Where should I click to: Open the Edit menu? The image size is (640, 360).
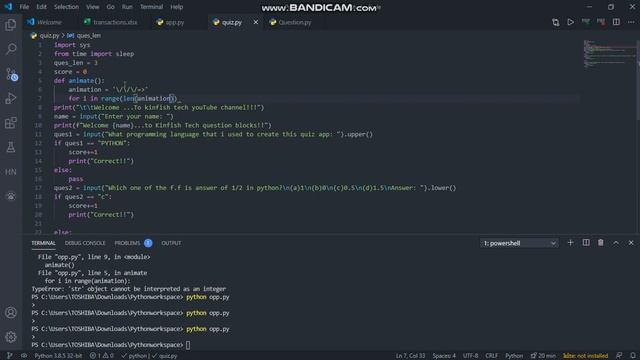(x=41, y=7)
